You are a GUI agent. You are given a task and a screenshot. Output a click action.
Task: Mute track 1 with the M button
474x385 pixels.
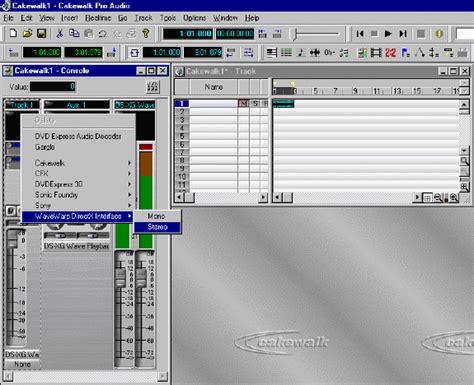pos(244,104)
